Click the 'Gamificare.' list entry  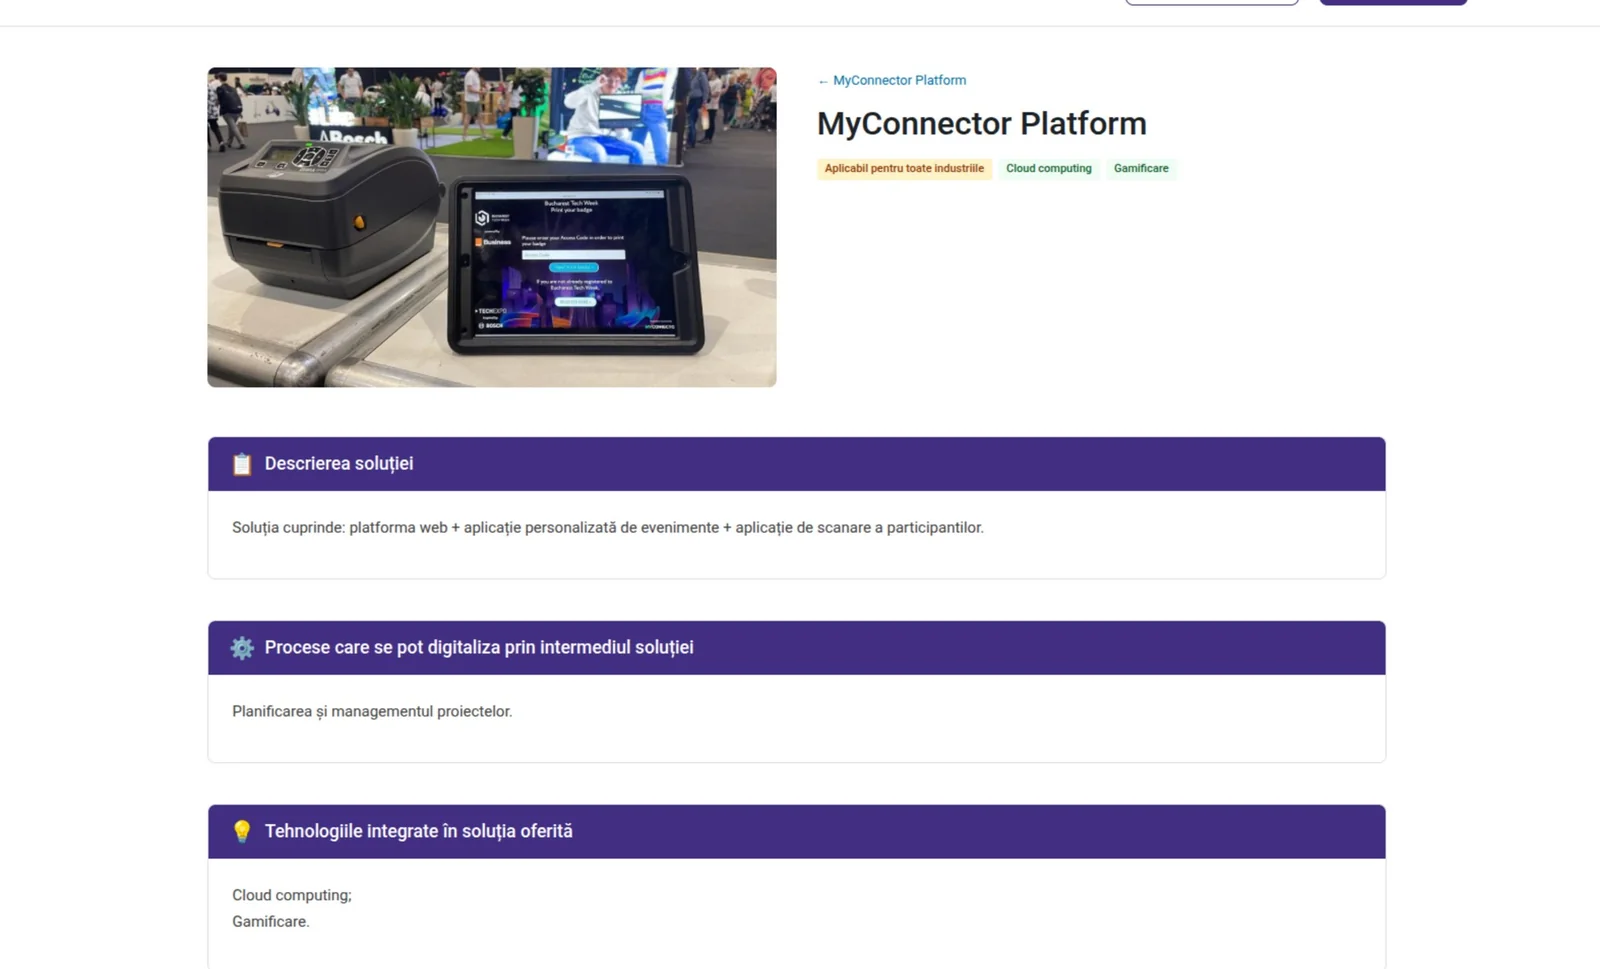[x=271, y=921]
